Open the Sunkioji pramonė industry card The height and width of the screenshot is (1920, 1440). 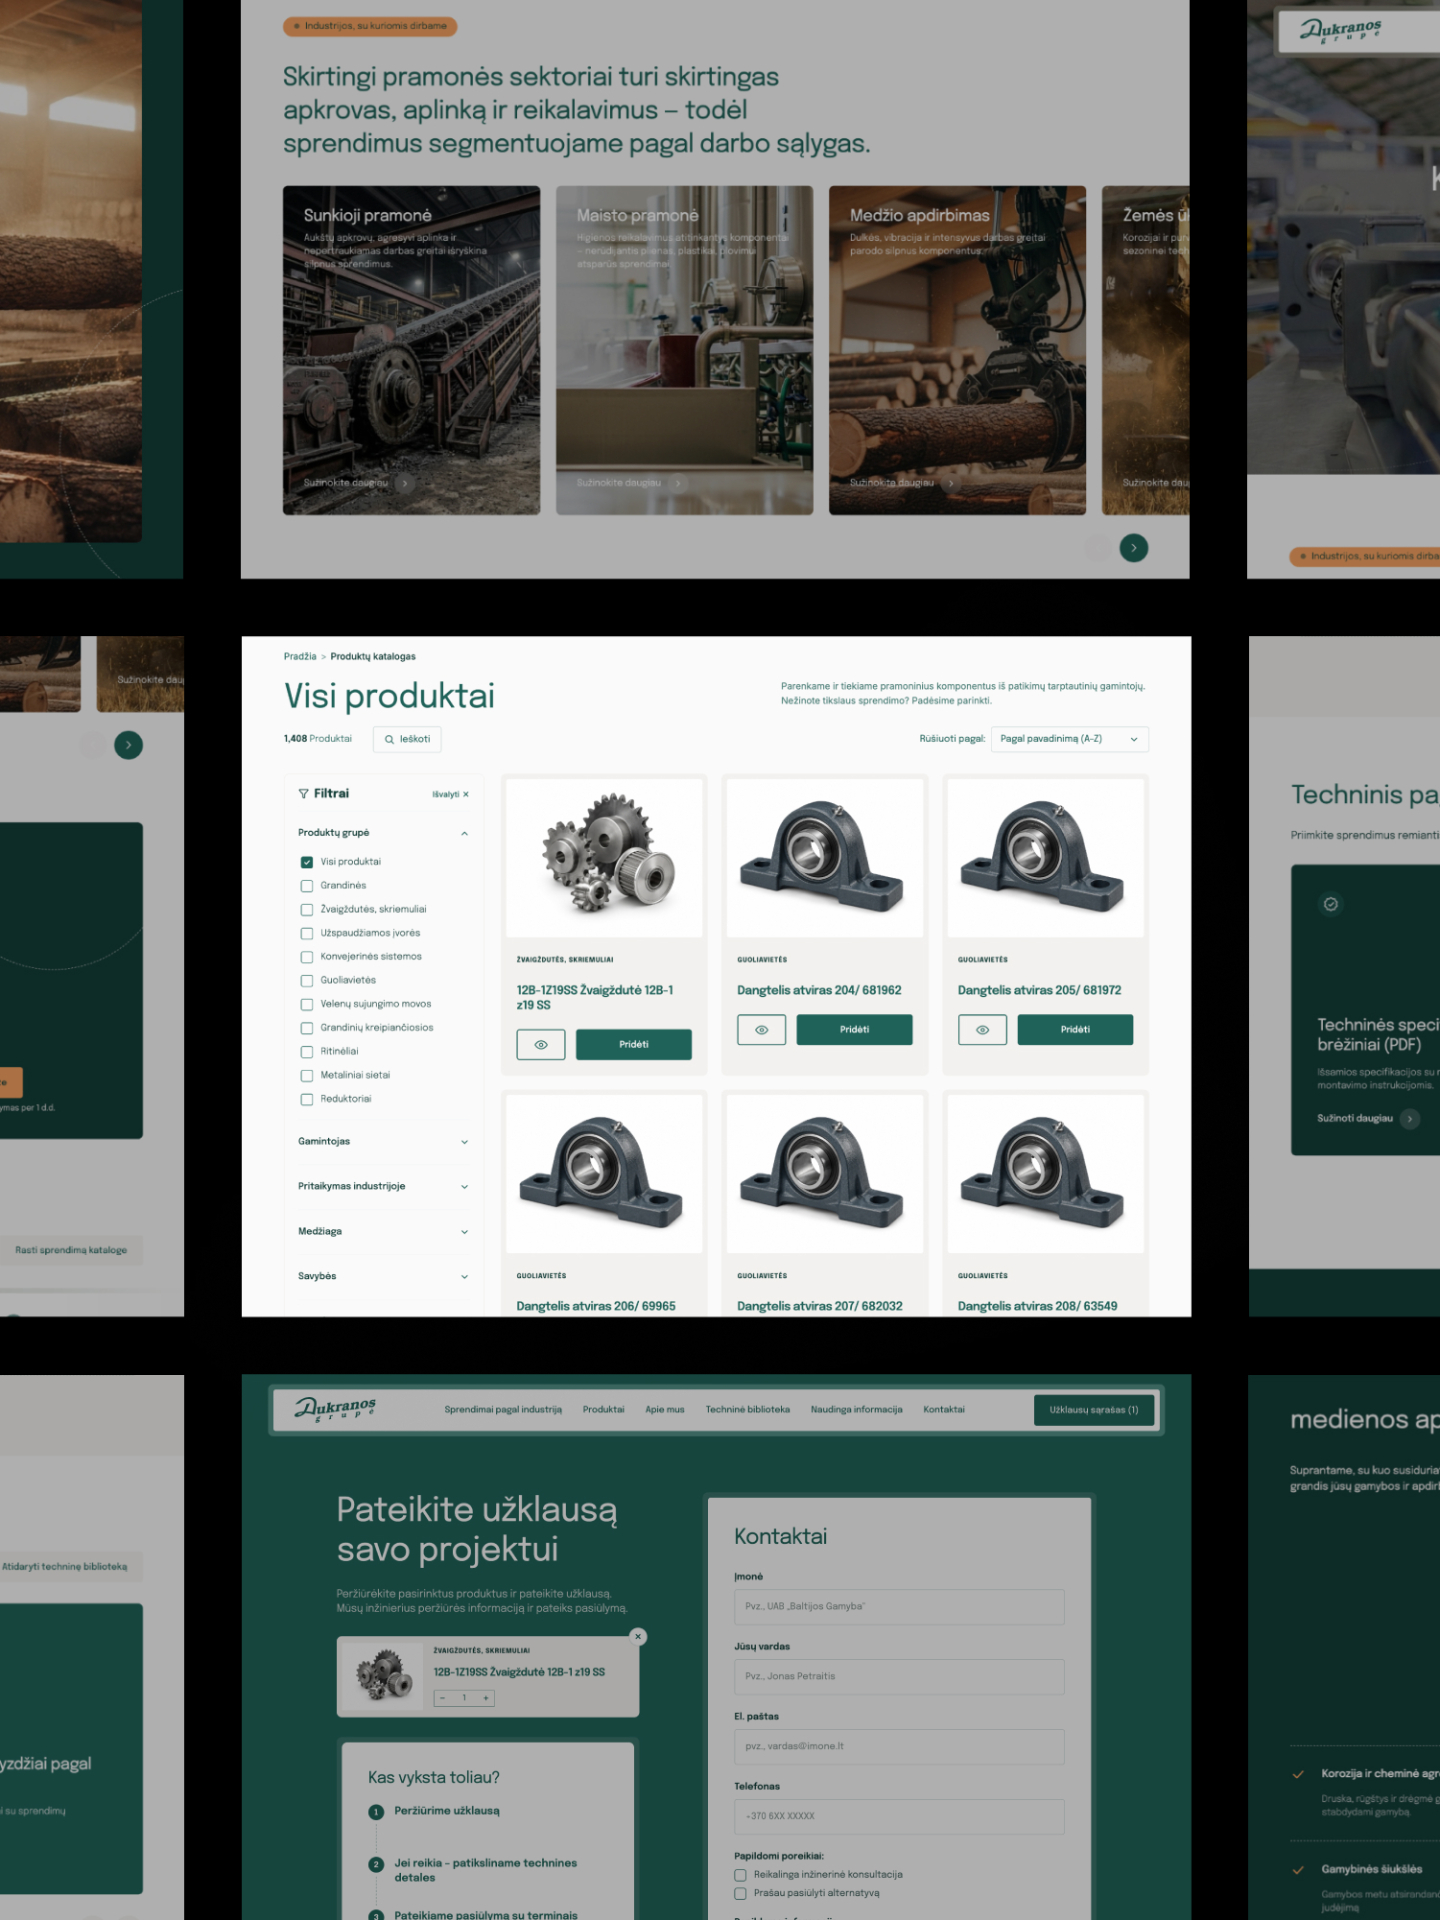coord(411,350)
